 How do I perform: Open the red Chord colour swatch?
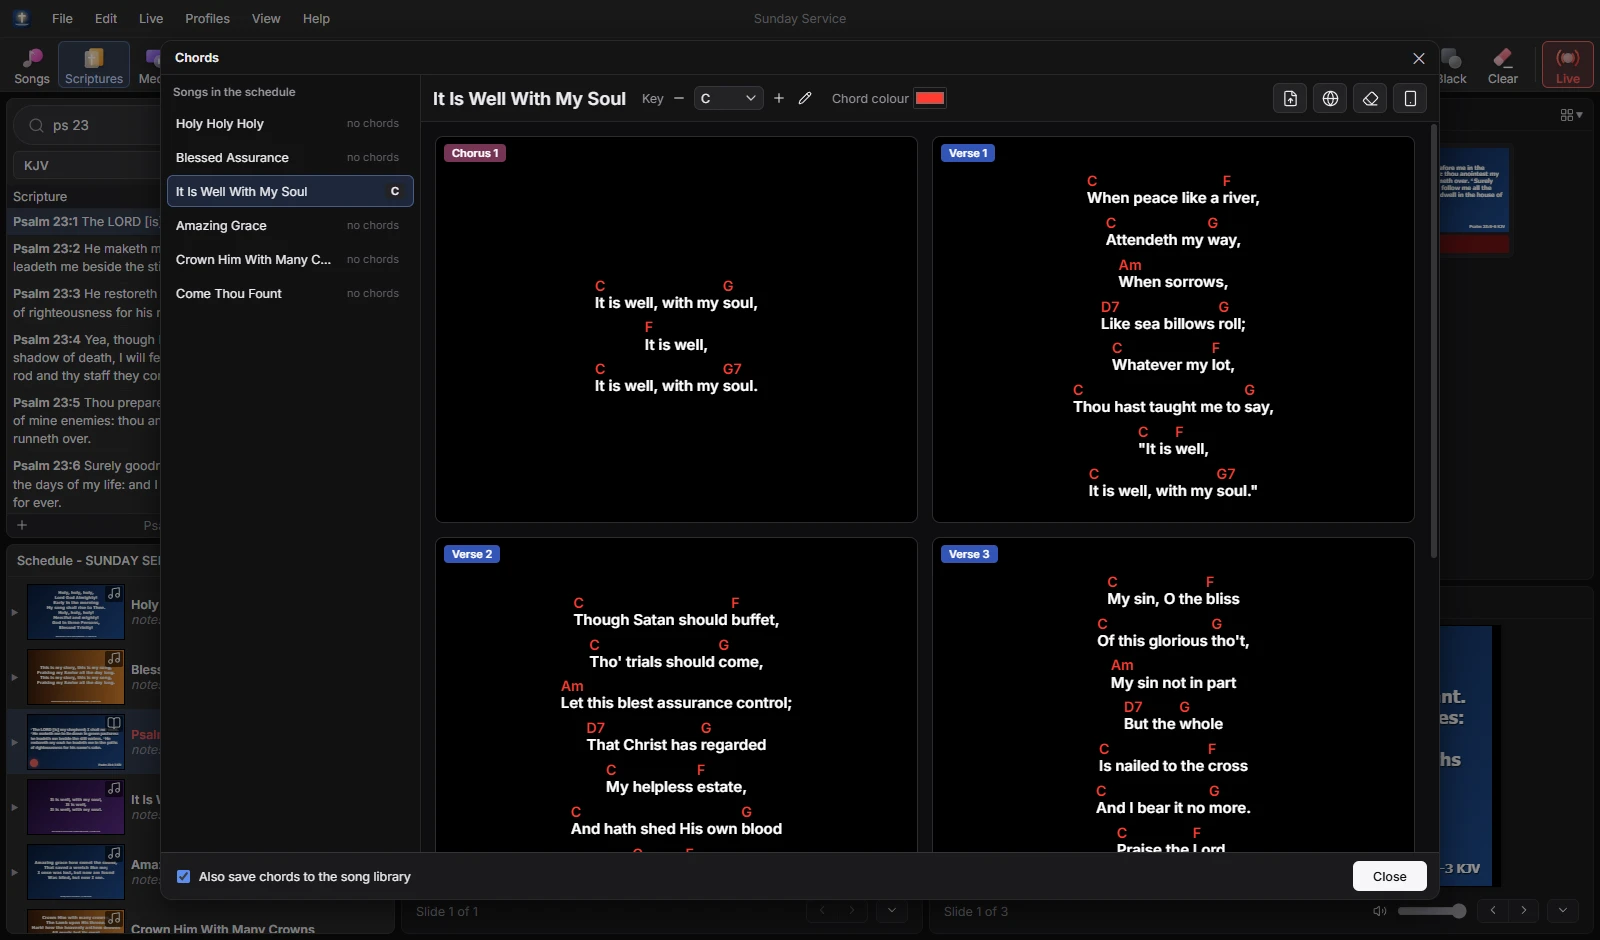point(930,98)
